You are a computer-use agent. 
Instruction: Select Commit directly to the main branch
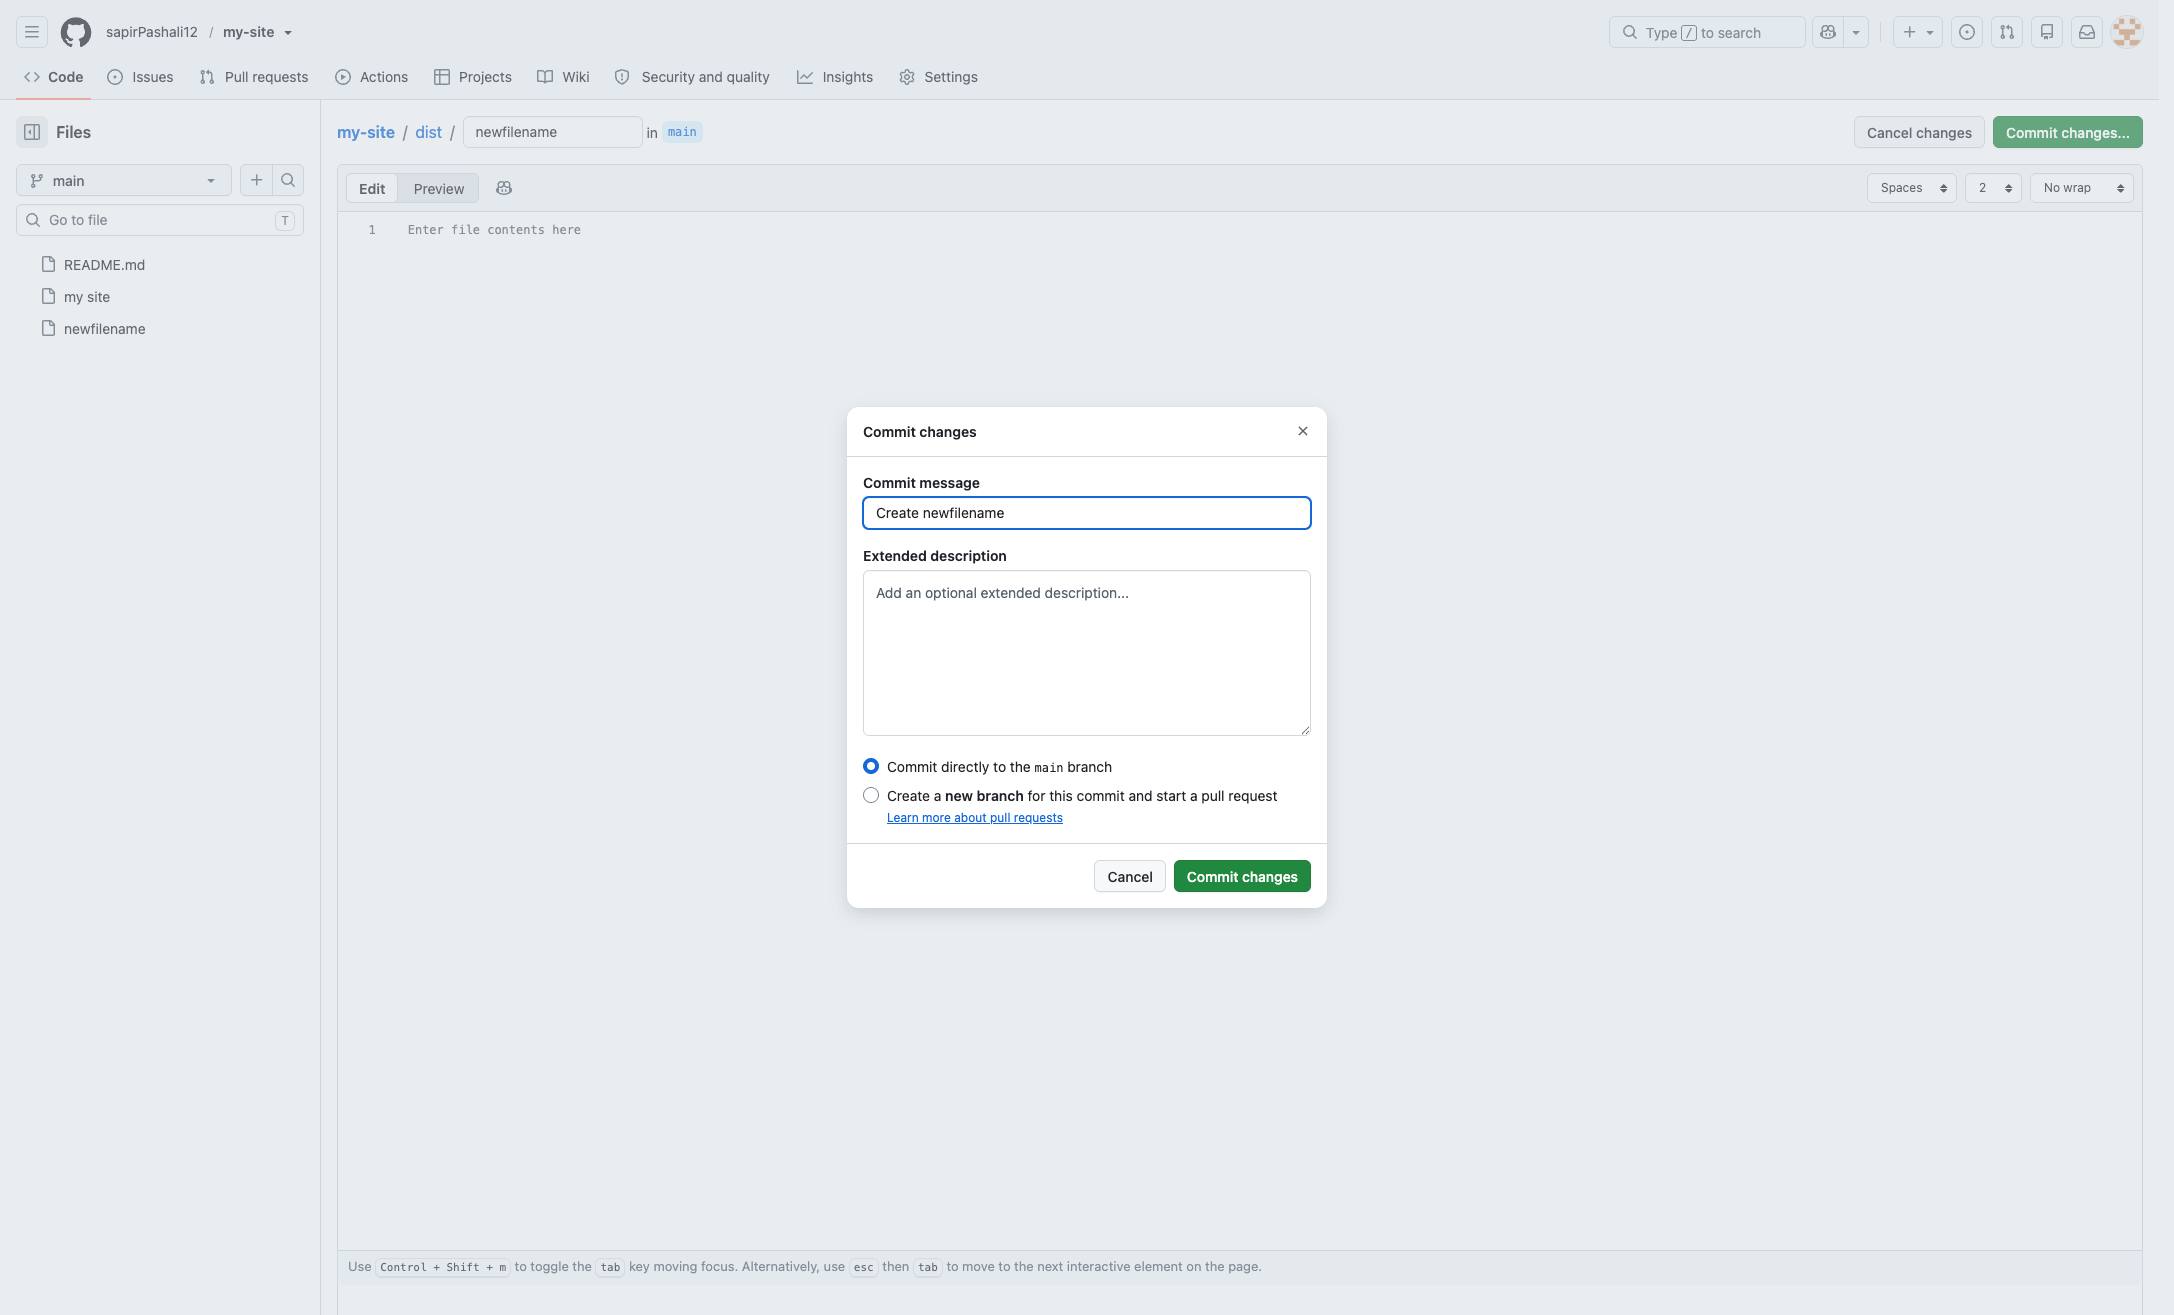coord(871,766)
